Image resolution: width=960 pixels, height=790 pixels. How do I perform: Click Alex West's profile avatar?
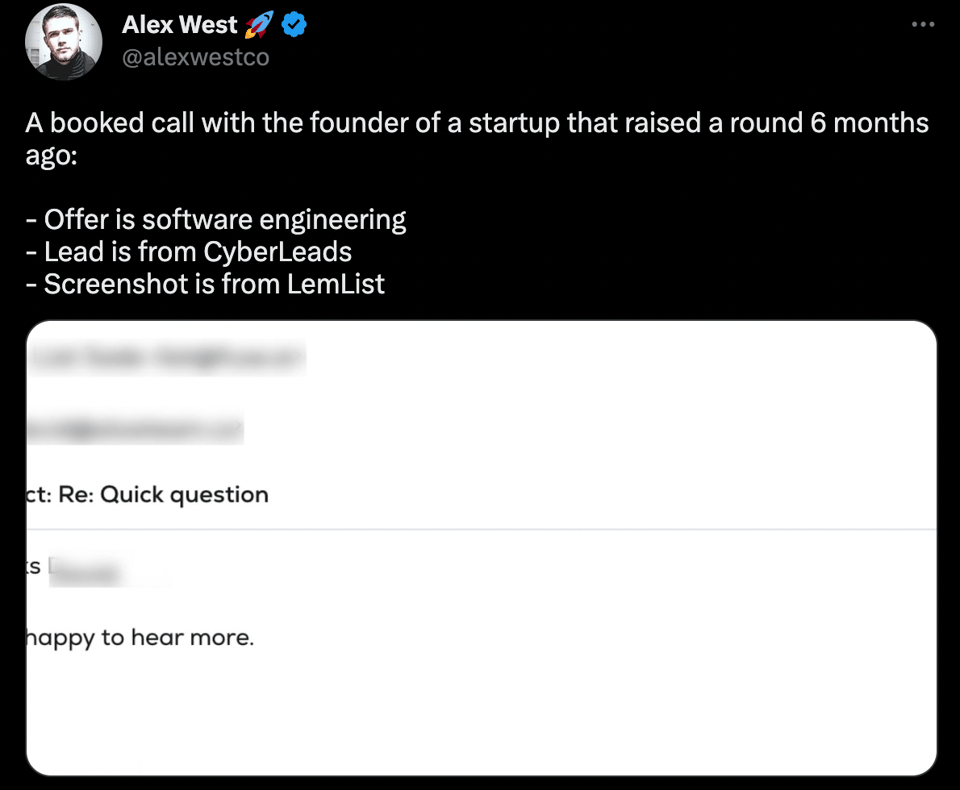63,41
